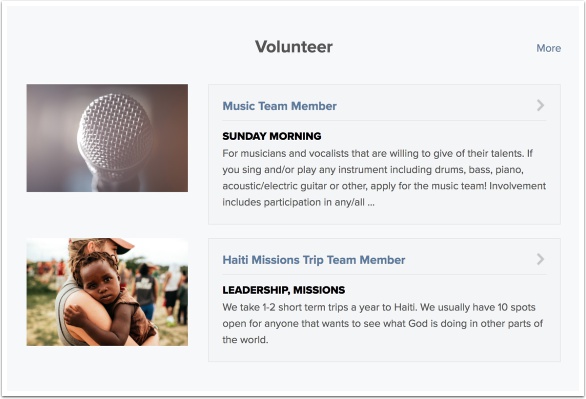Select the microphone photo thumbnail
586x399 pixels.
click(x=107, y=138)
